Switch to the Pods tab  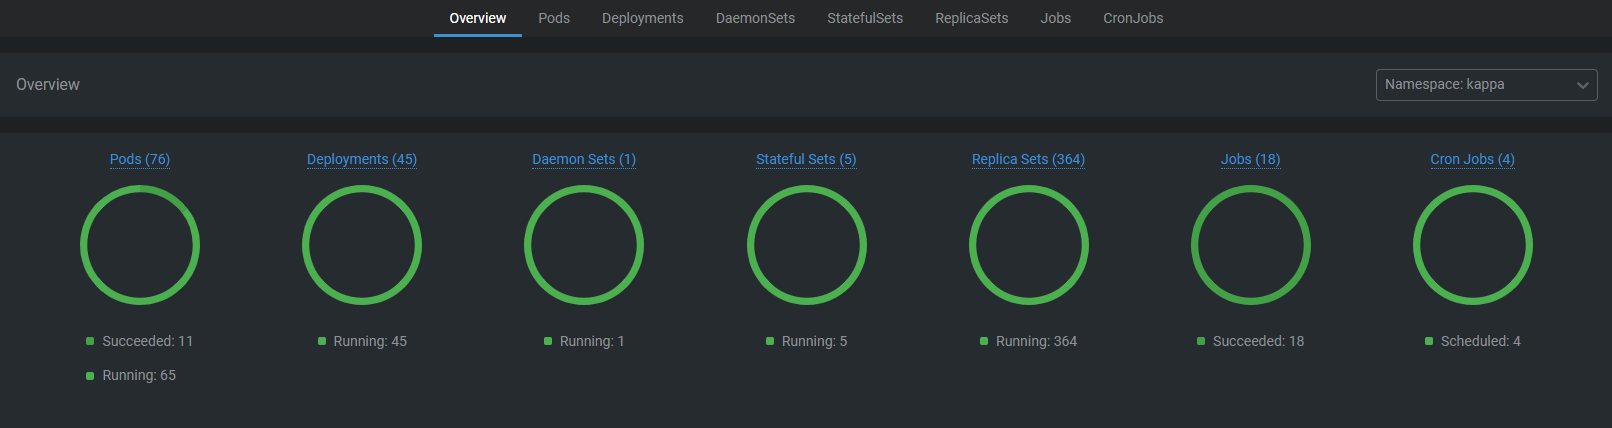coord(553,18)
